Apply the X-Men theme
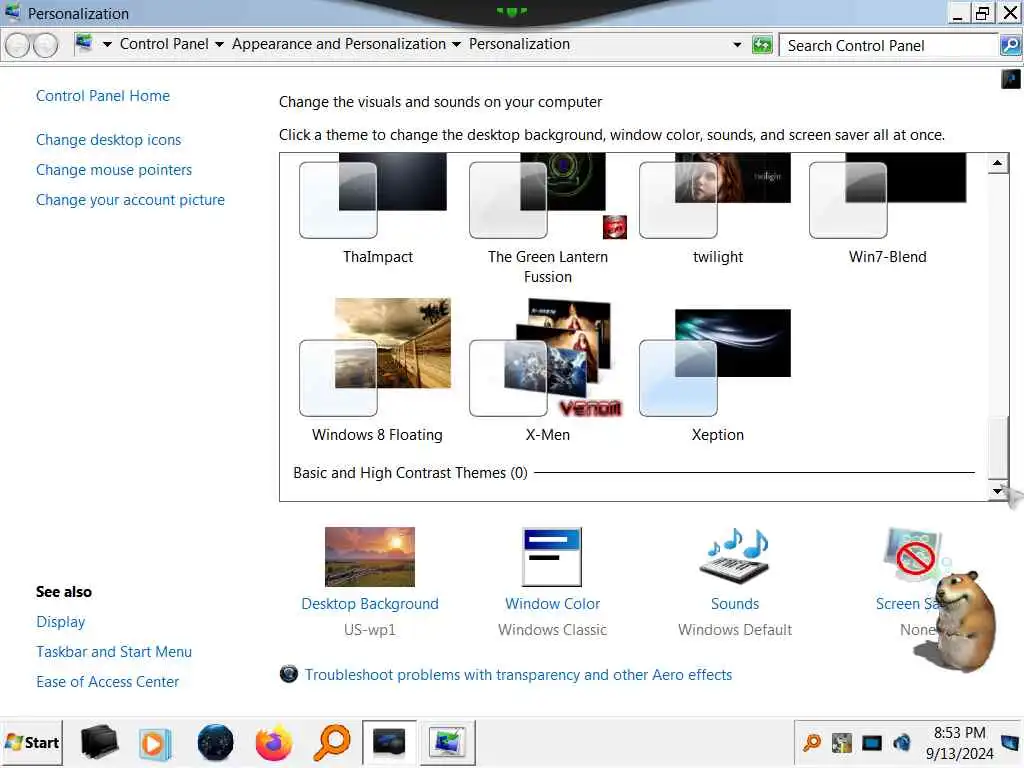This screenshot has height=768, width=1024. click(546, 357)
